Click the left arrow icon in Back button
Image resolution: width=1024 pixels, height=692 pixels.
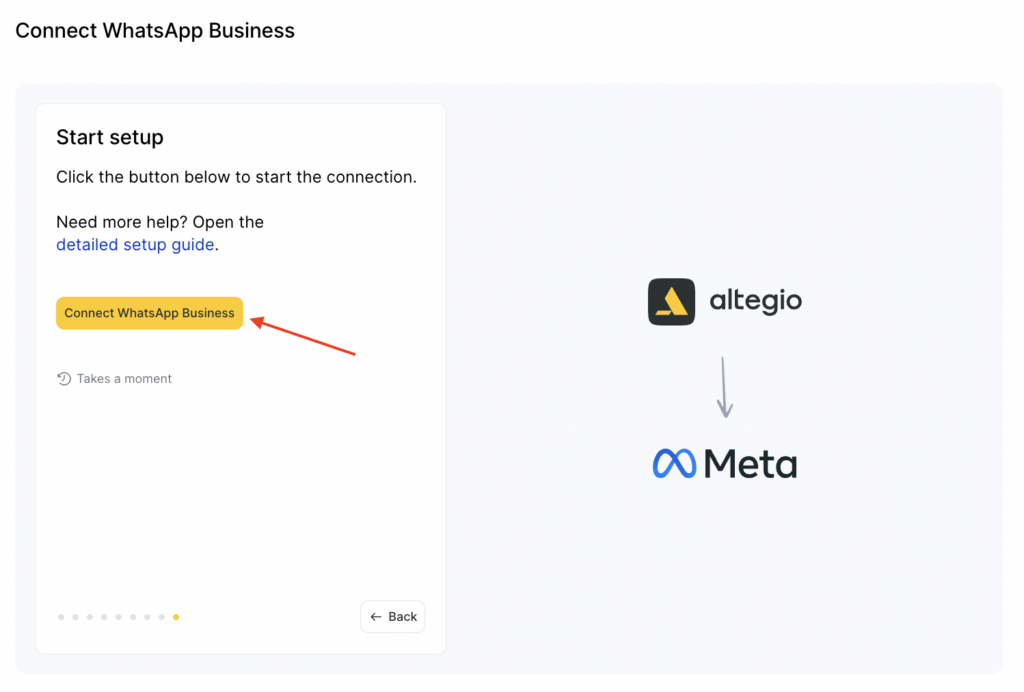coord(376,617)
